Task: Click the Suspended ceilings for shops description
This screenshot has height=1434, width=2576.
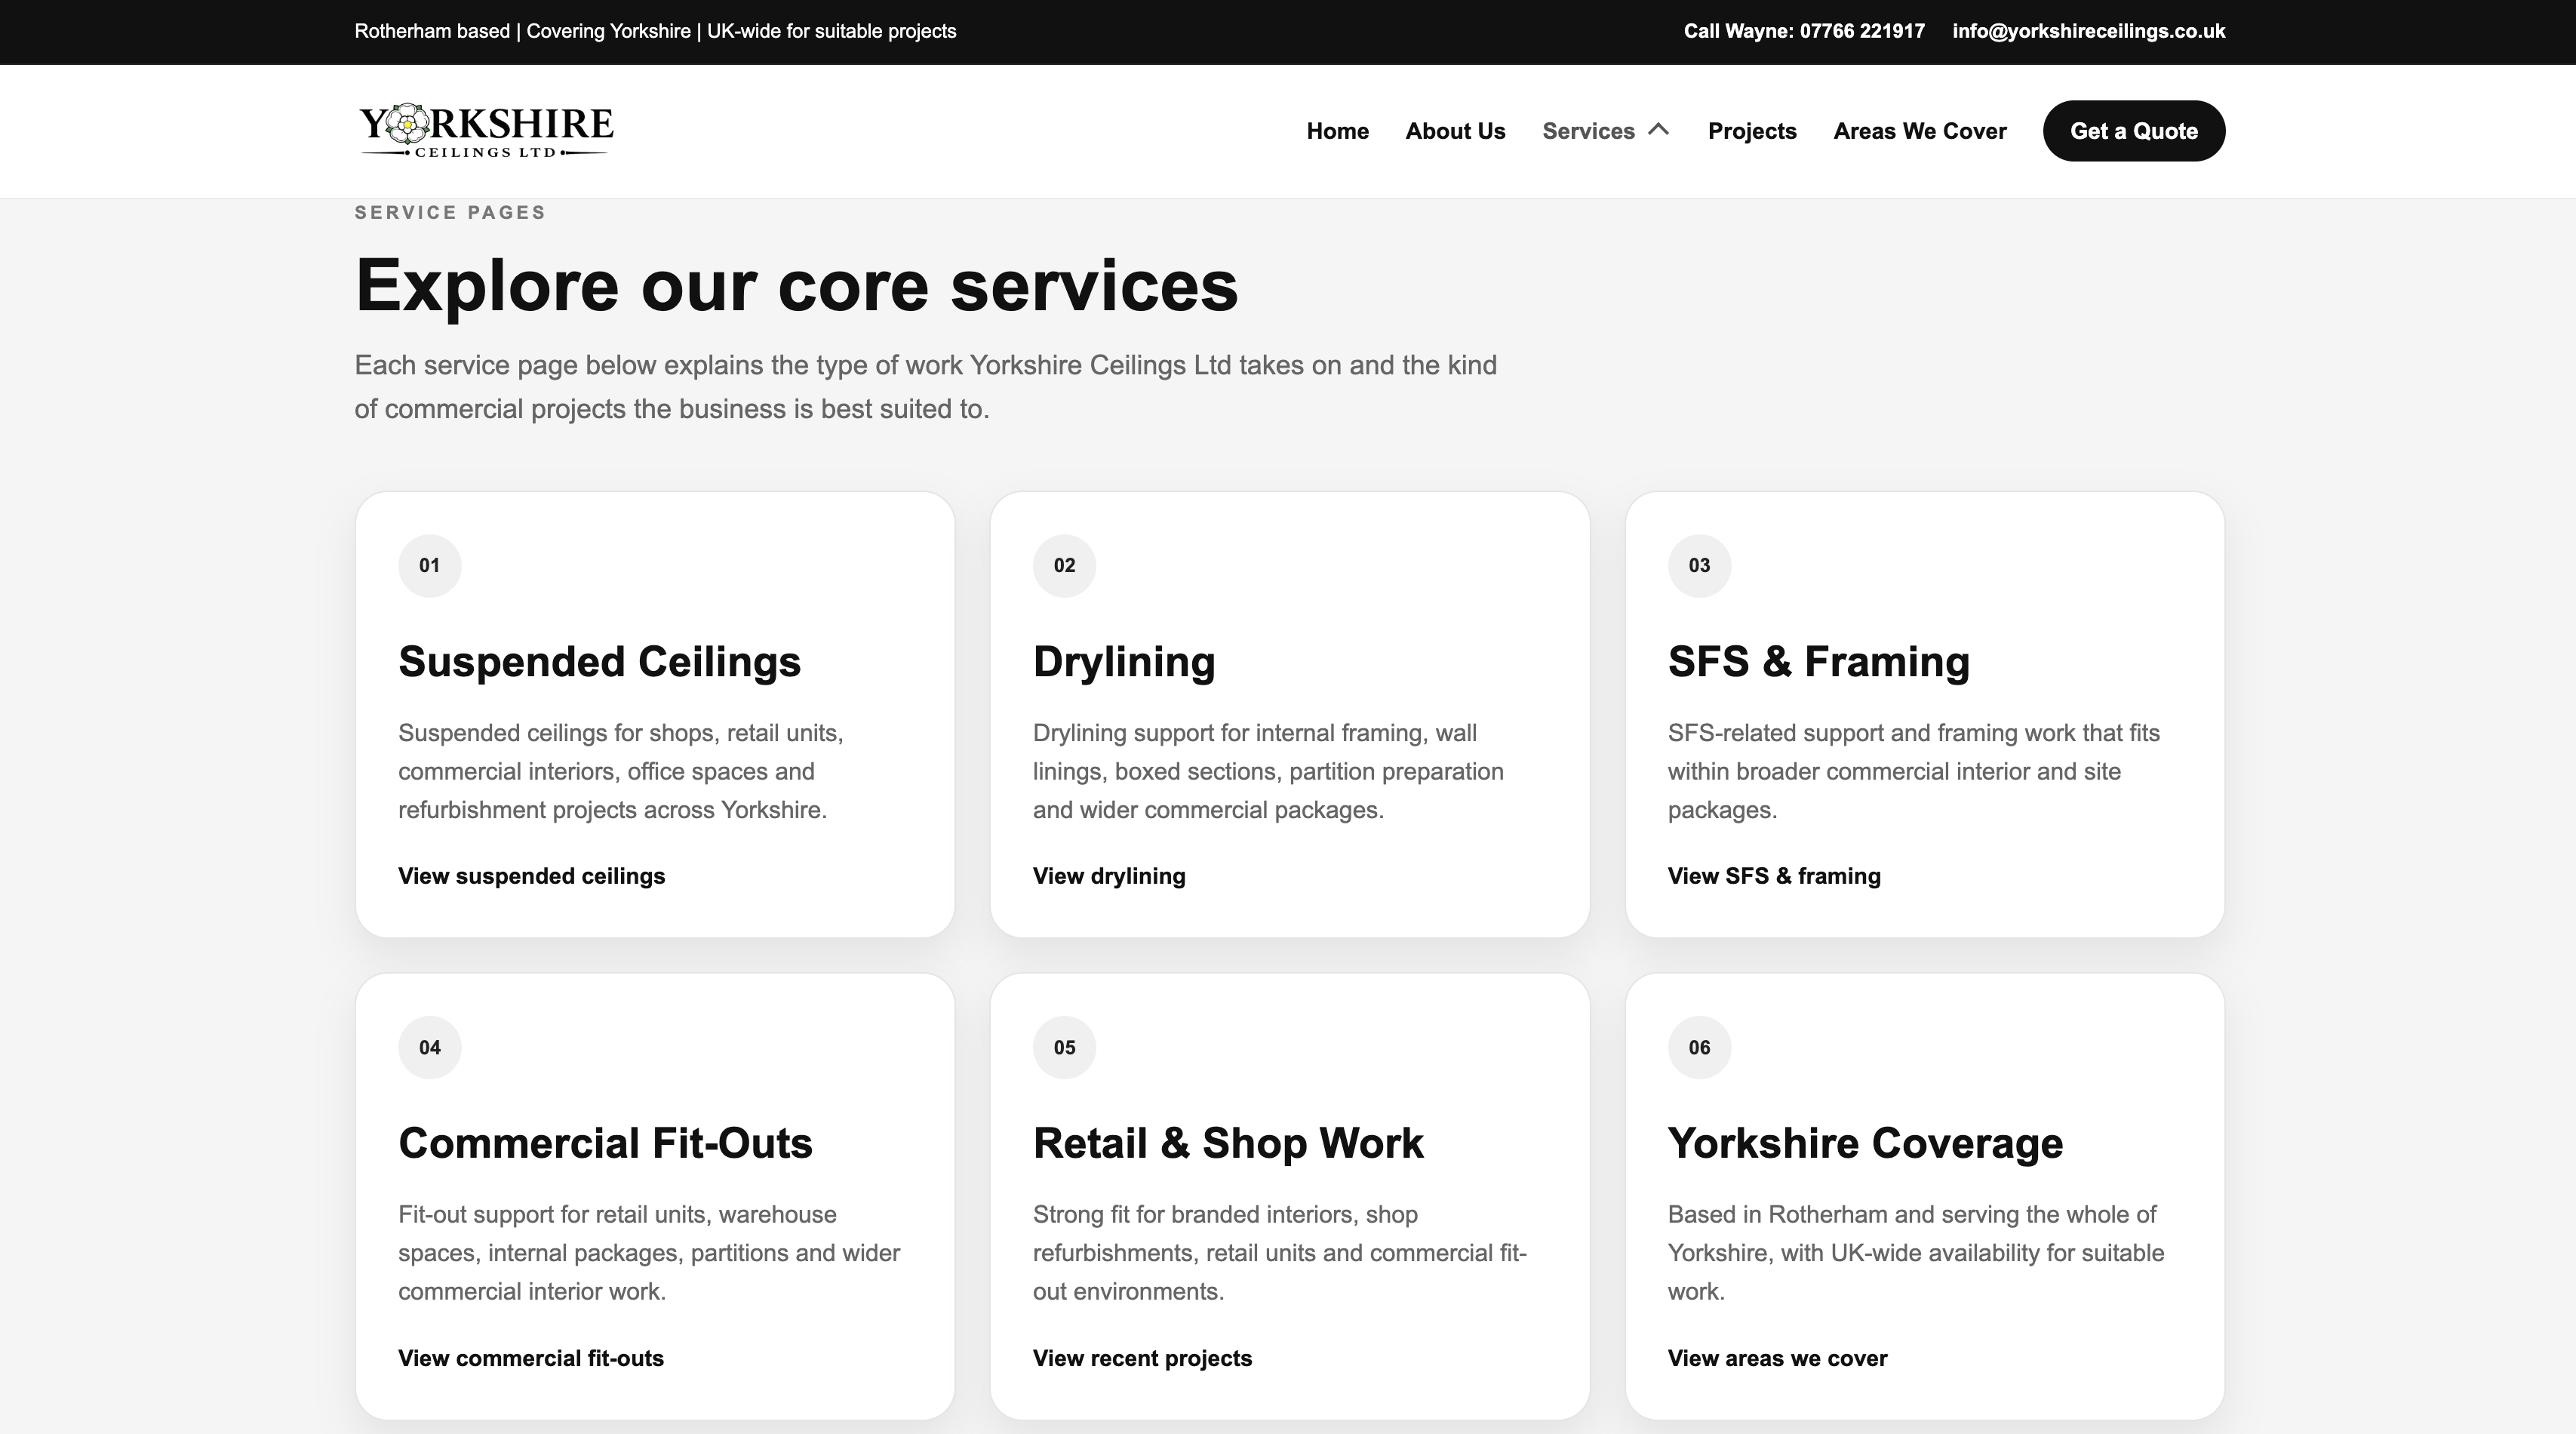Action: [621, 771]
